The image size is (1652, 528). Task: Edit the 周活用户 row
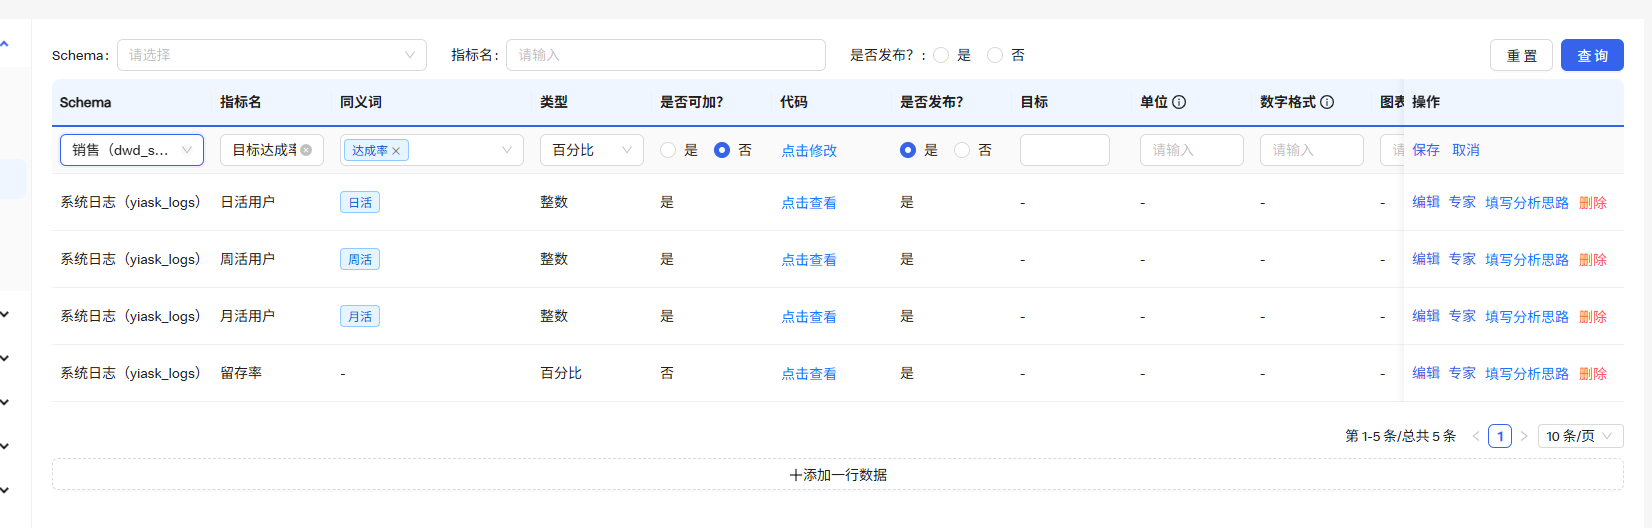[1426, 259]
